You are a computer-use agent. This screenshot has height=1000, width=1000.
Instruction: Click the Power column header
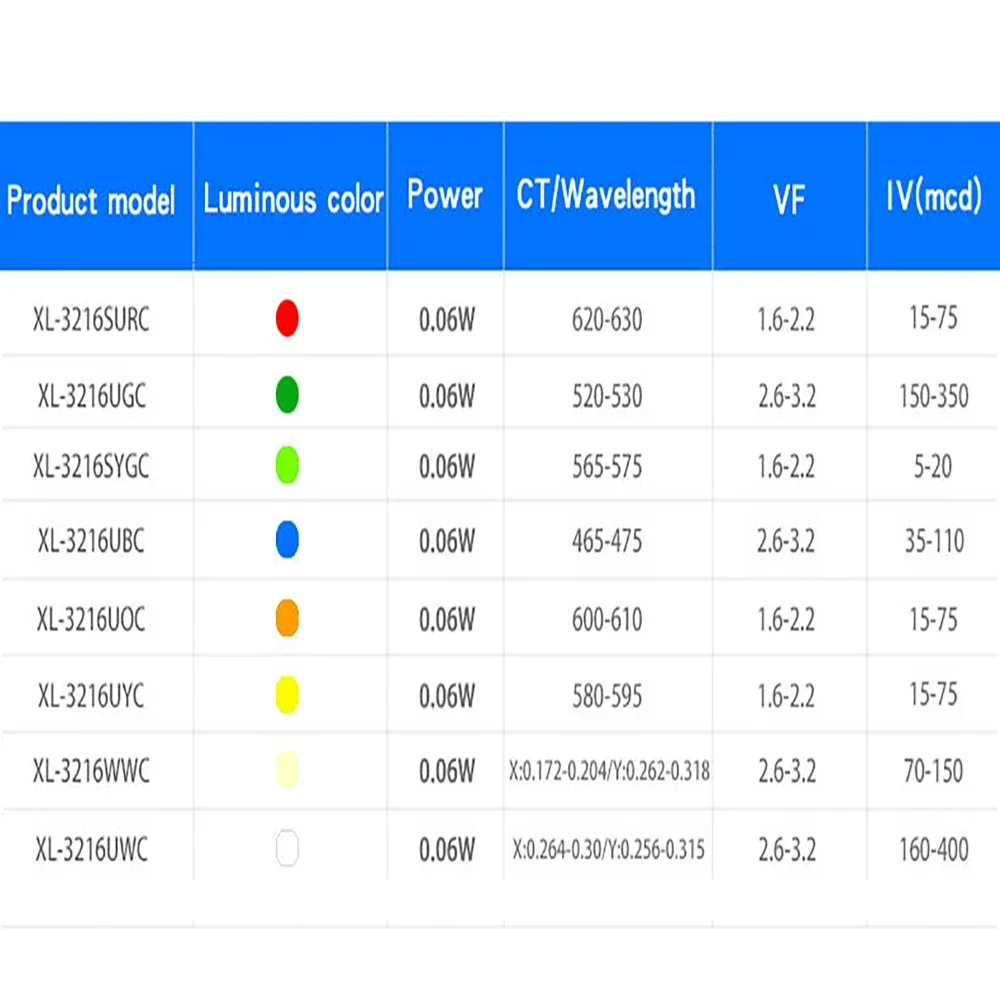445,195
